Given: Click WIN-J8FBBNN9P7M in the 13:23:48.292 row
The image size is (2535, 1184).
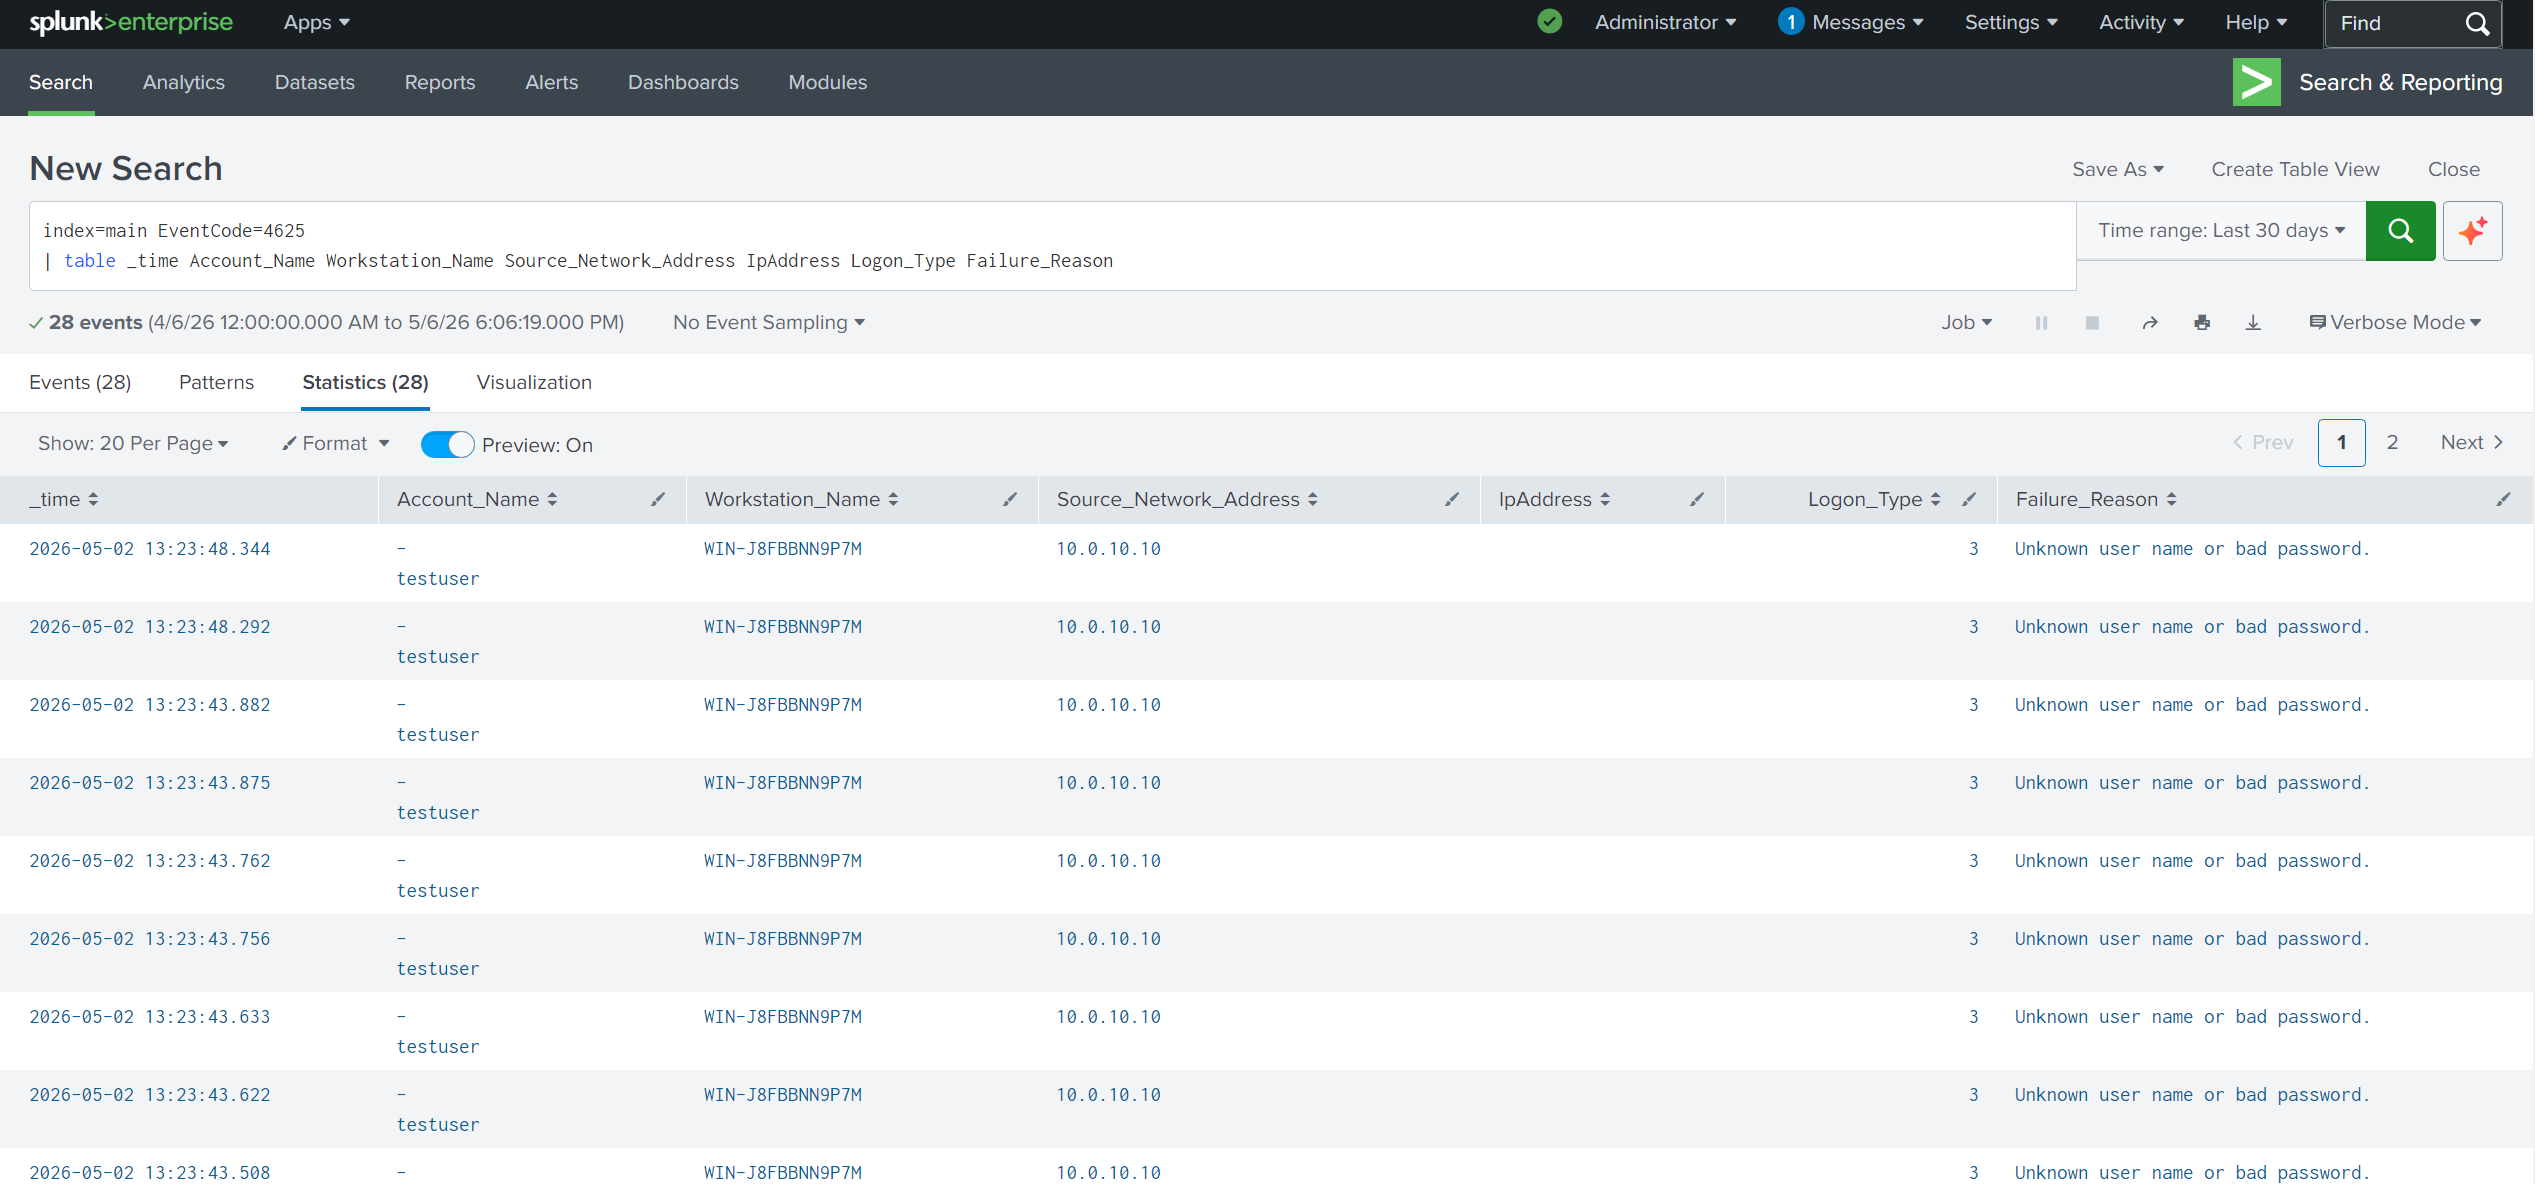Looking at the screenshot, I should coord(783,627).
